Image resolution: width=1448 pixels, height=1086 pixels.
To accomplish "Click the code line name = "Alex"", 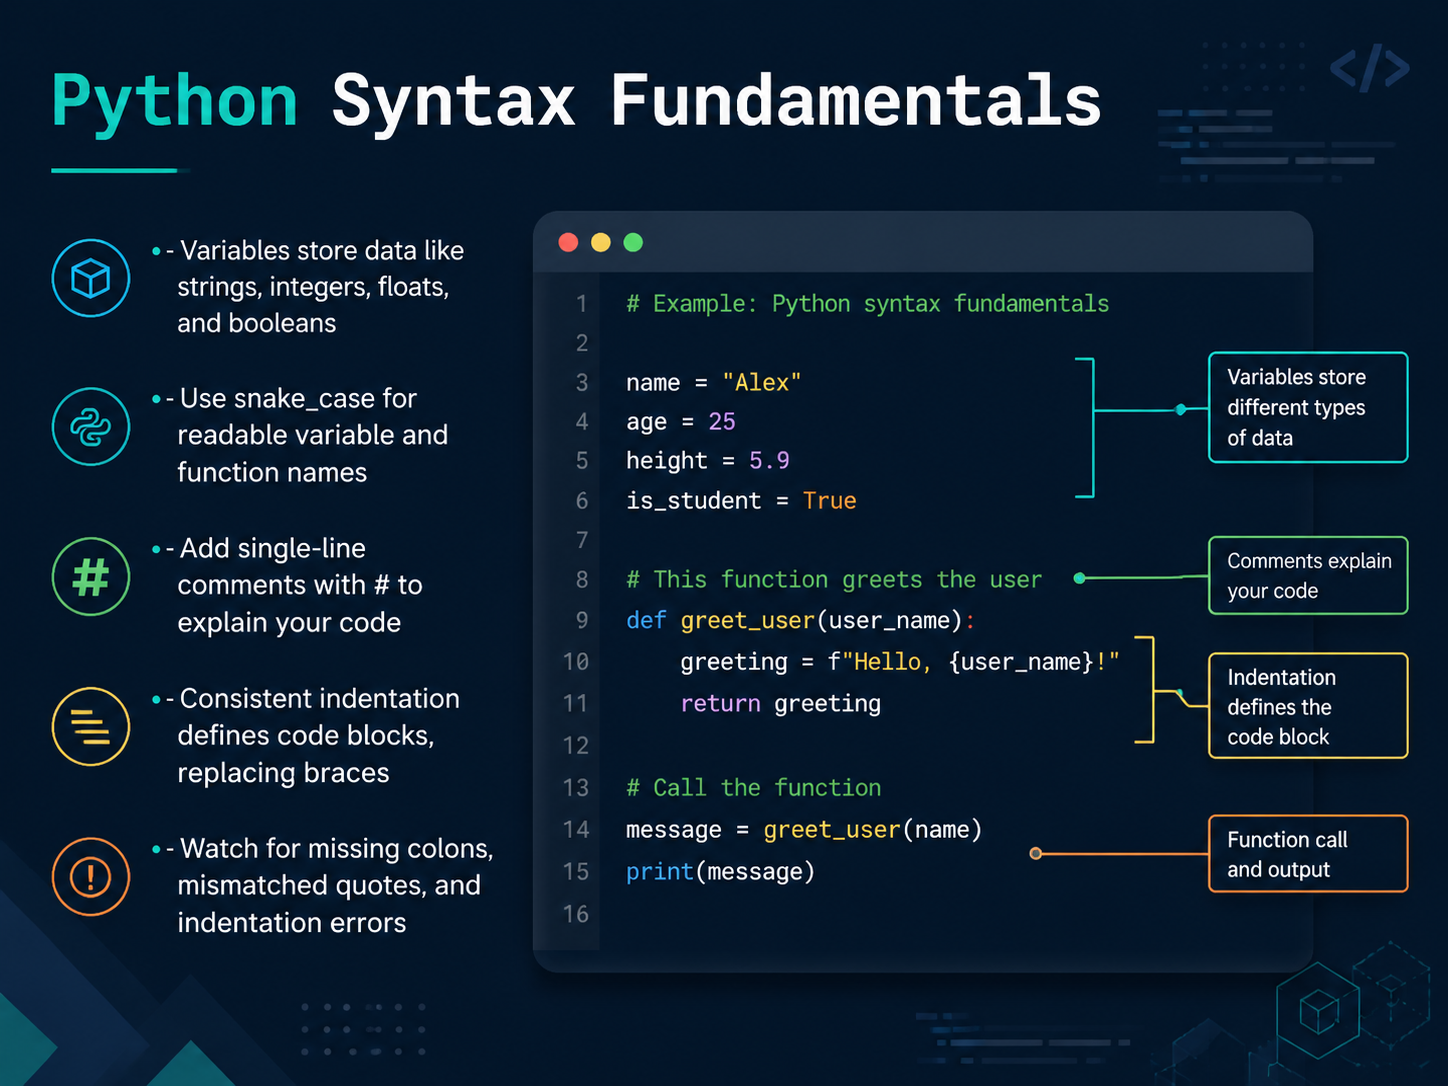I will 713,382.
